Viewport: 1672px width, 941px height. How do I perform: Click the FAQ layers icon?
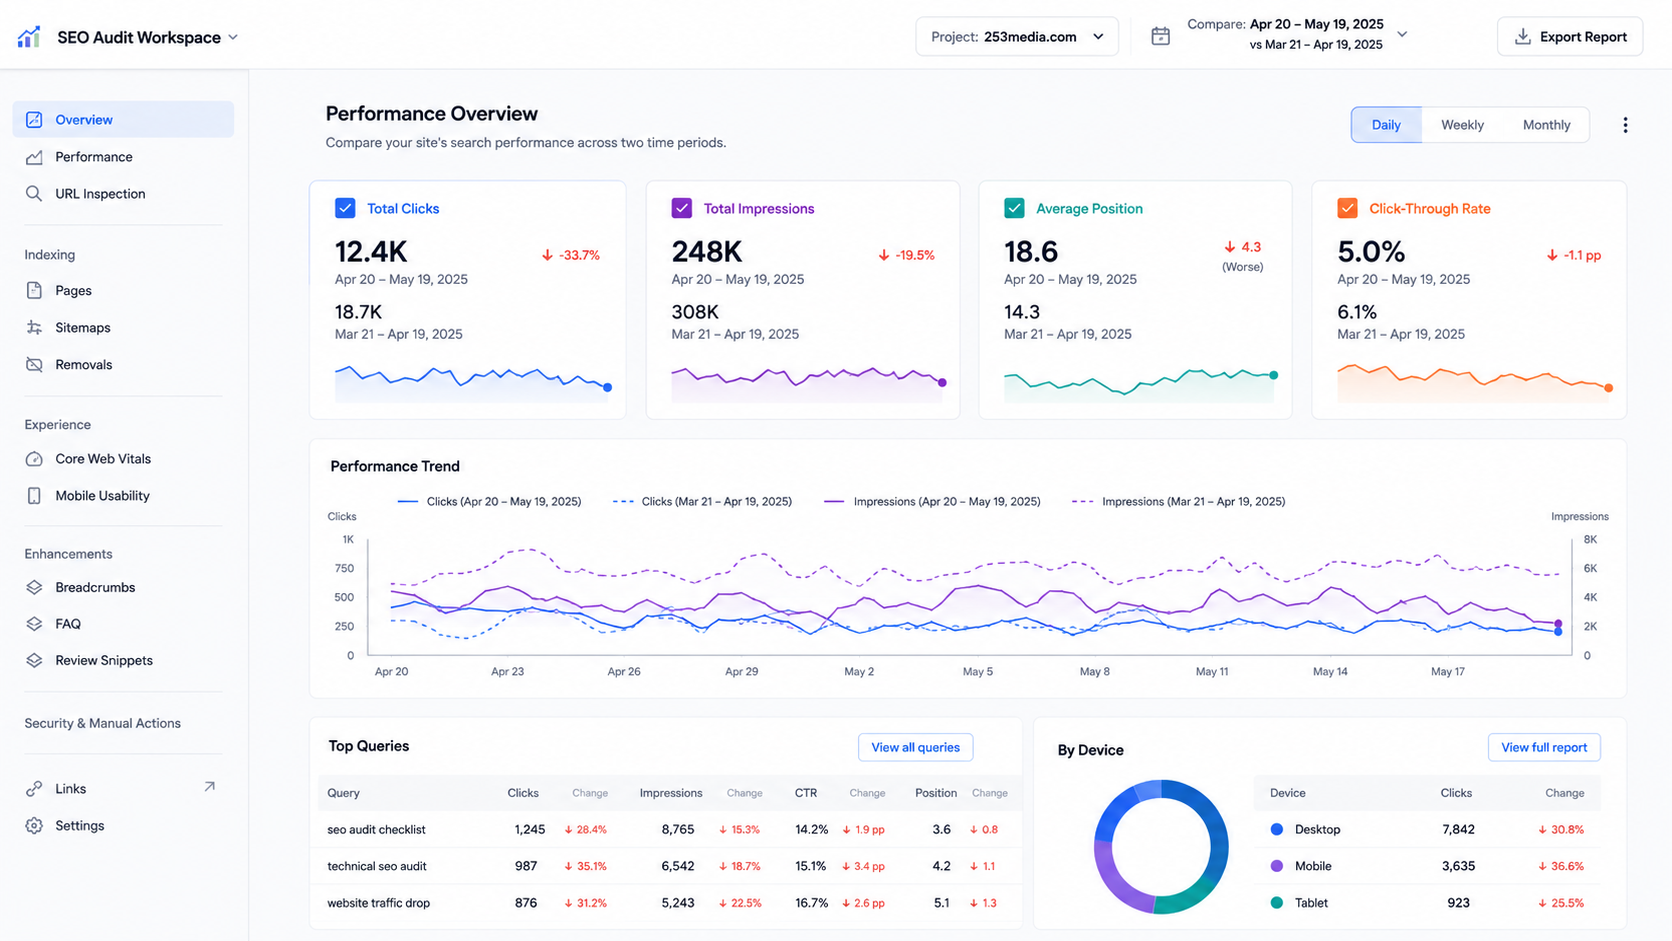click(34, 624)
